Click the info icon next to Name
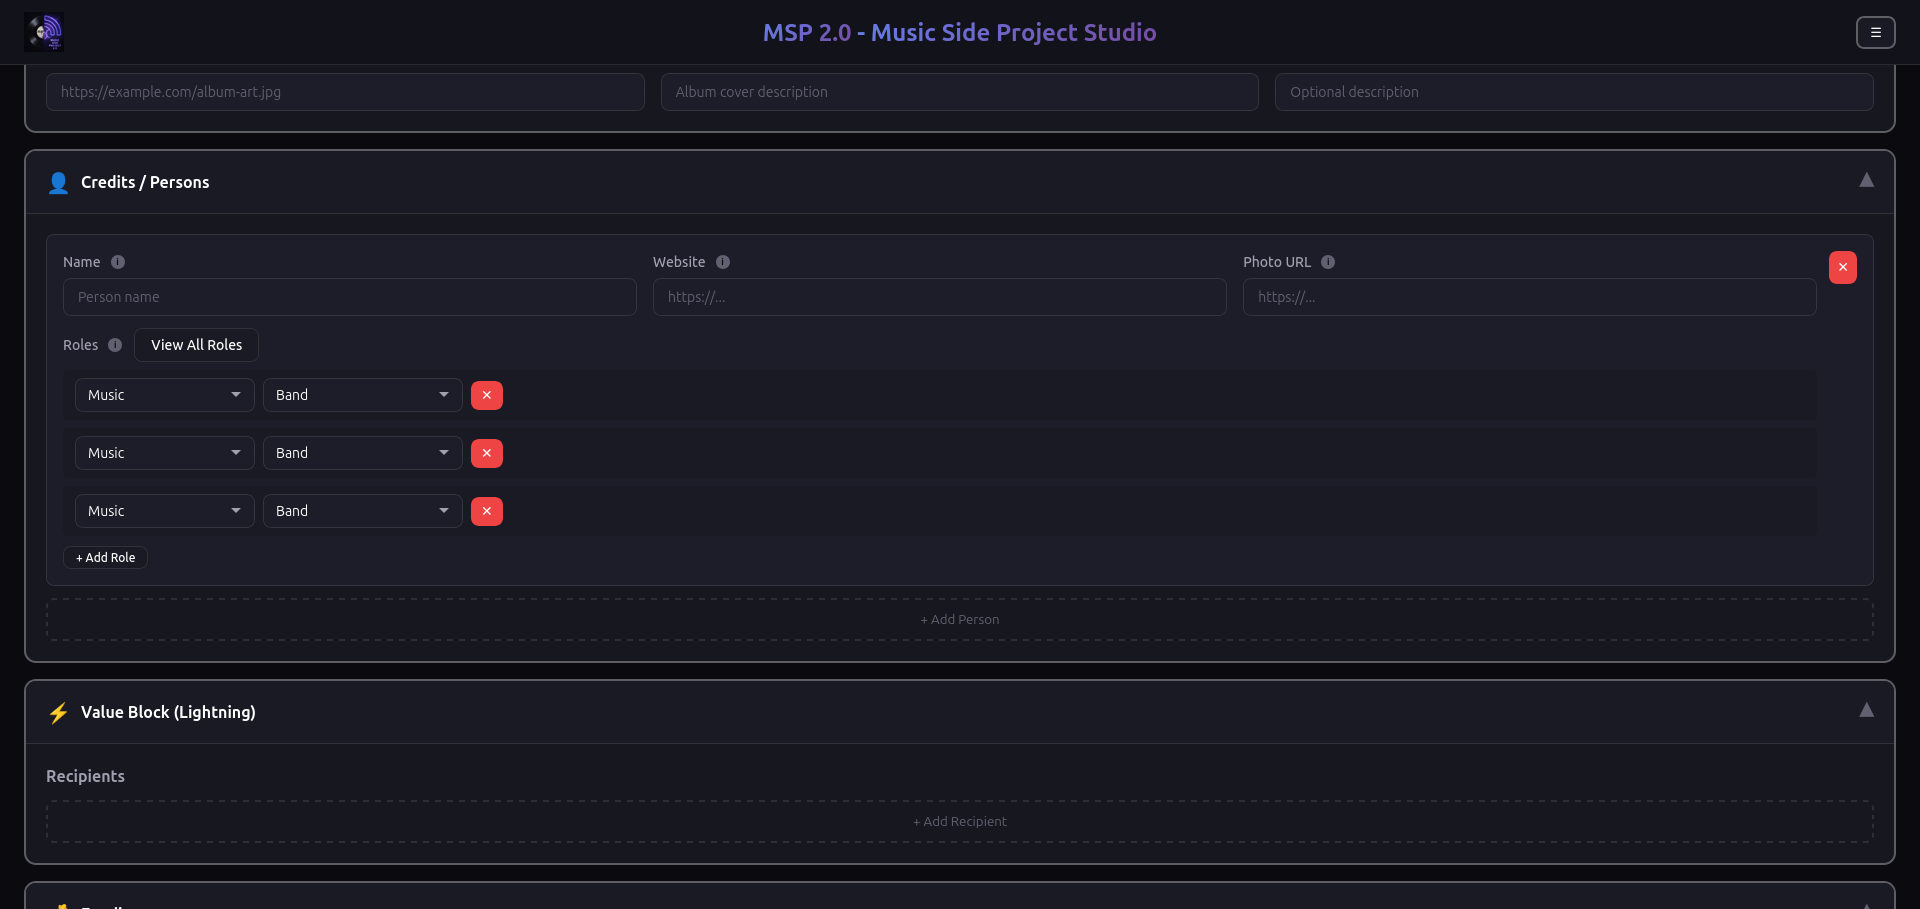 pyautogui.click(x=118, y=262)
